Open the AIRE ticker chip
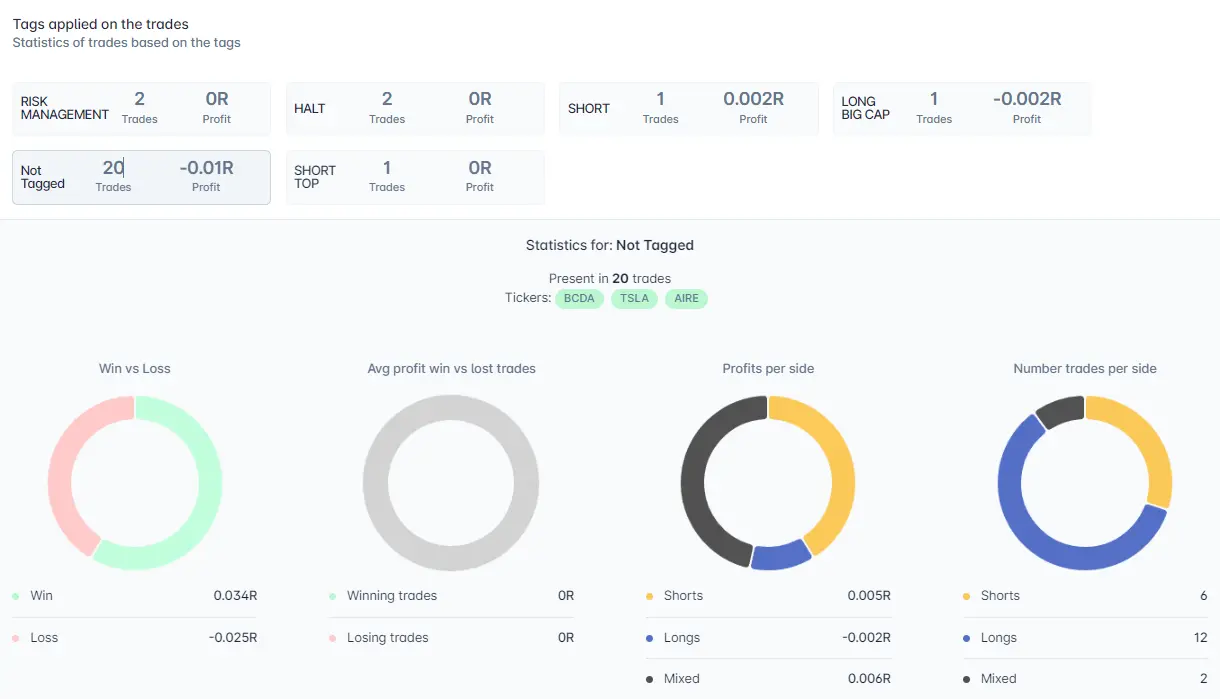The image size is (1220, 699). (x=686, y=298)
